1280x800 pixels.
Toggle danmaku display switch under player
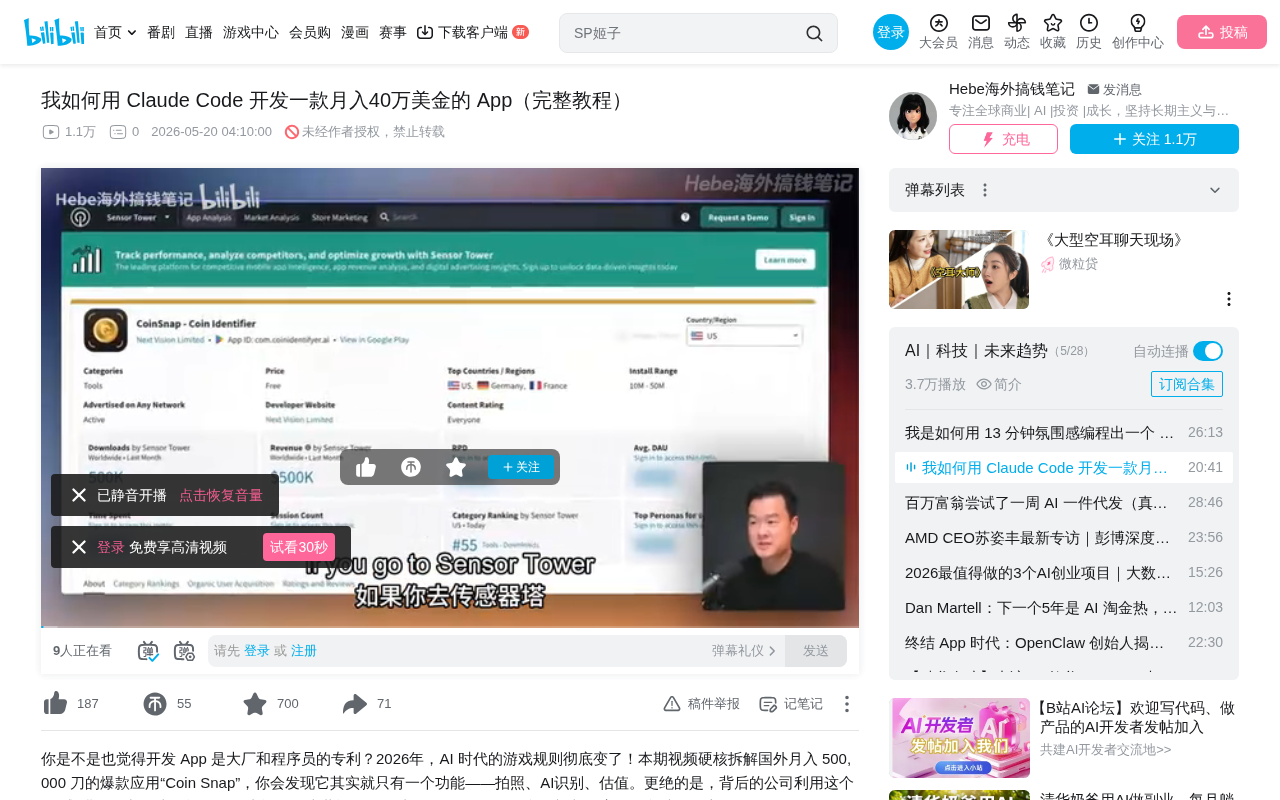pos(149,651)
